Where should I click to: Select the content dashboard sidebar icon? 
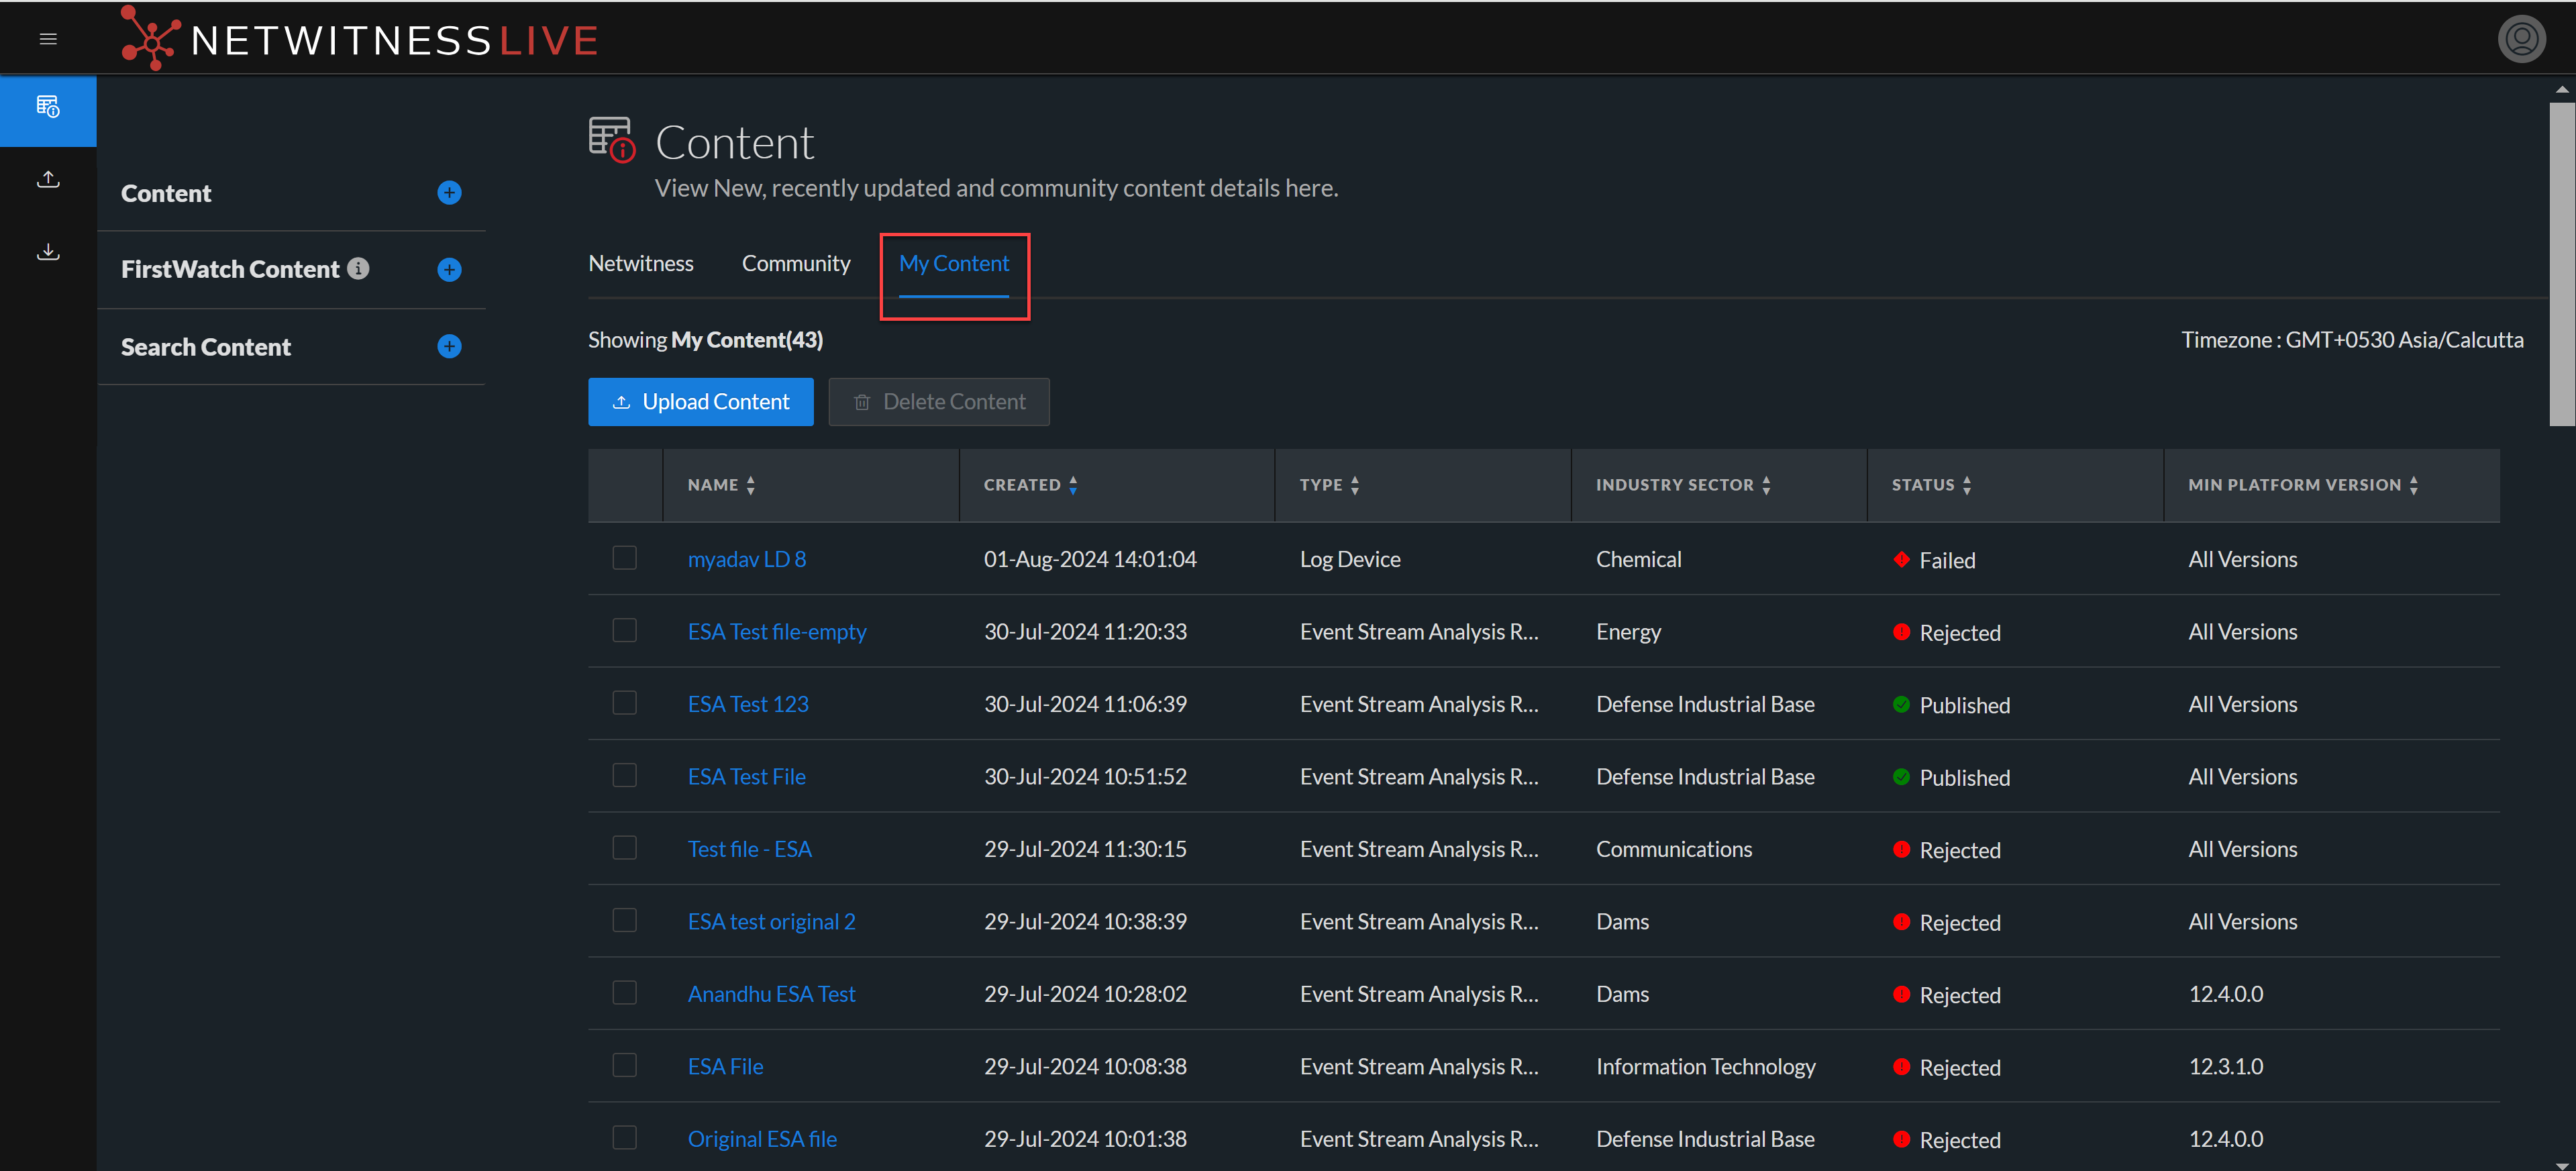(x=48, y=107)
